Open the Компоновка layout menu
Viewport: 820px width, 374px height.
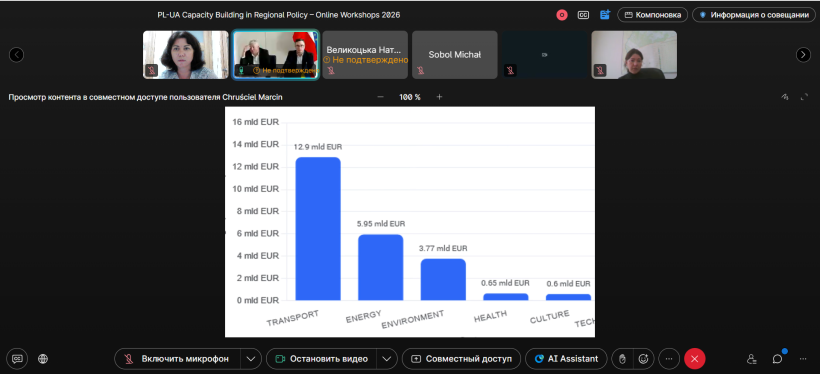(x=652, y=15)
